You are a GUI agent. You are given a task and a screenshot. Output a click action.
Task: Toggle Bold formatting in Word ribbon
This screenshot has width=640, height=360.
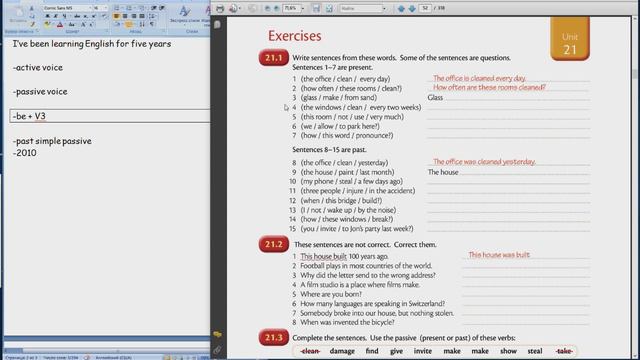[x=47, y=16]
